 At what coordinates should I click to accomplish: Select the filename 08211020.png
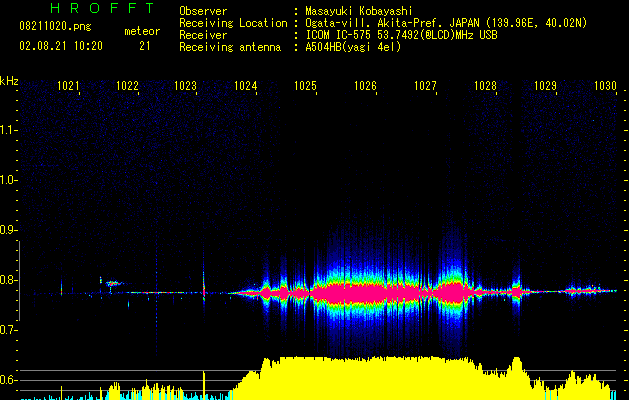point(55,26)
